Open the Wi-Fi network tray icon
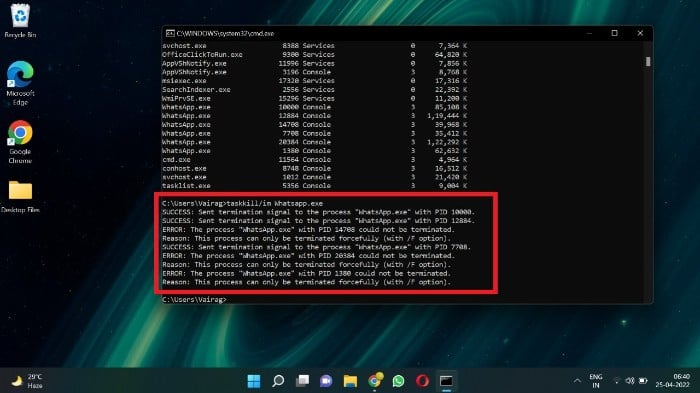Screen dimensions: 700x393 tap(617, 381)
